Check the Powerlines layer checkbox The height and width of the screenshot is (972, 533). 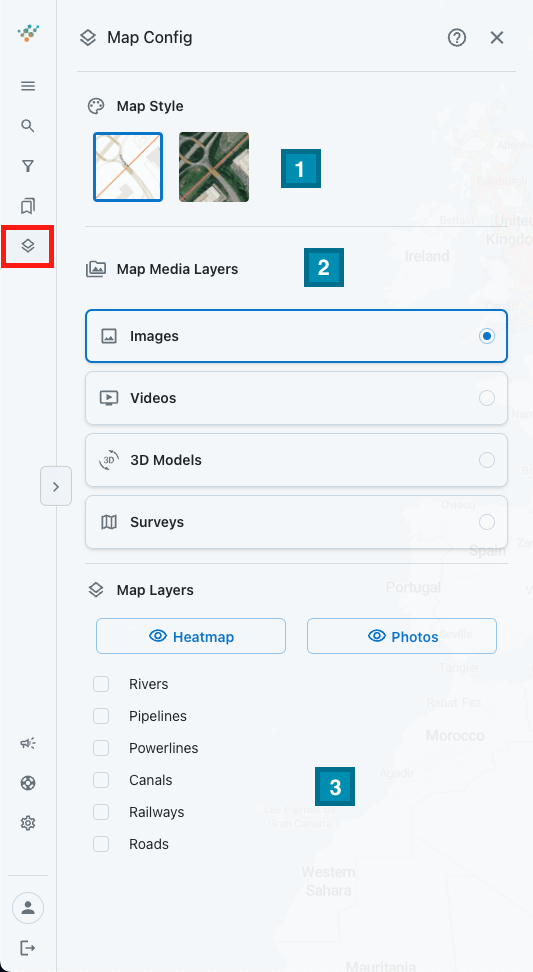coord(101,748)
